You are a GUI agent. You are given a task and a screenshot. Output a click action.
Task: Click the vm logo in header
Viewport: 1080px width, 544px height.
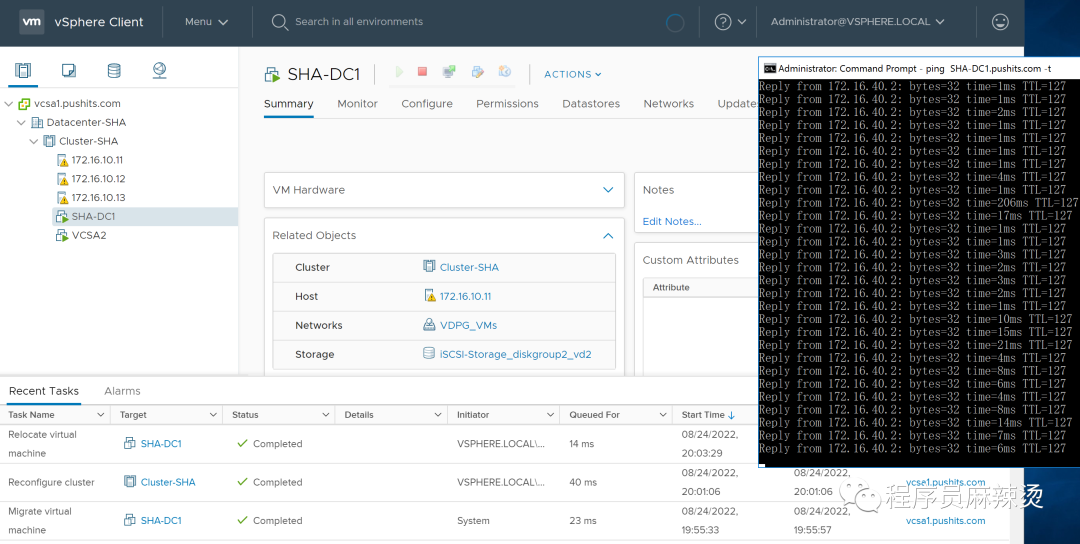point(32,21)
